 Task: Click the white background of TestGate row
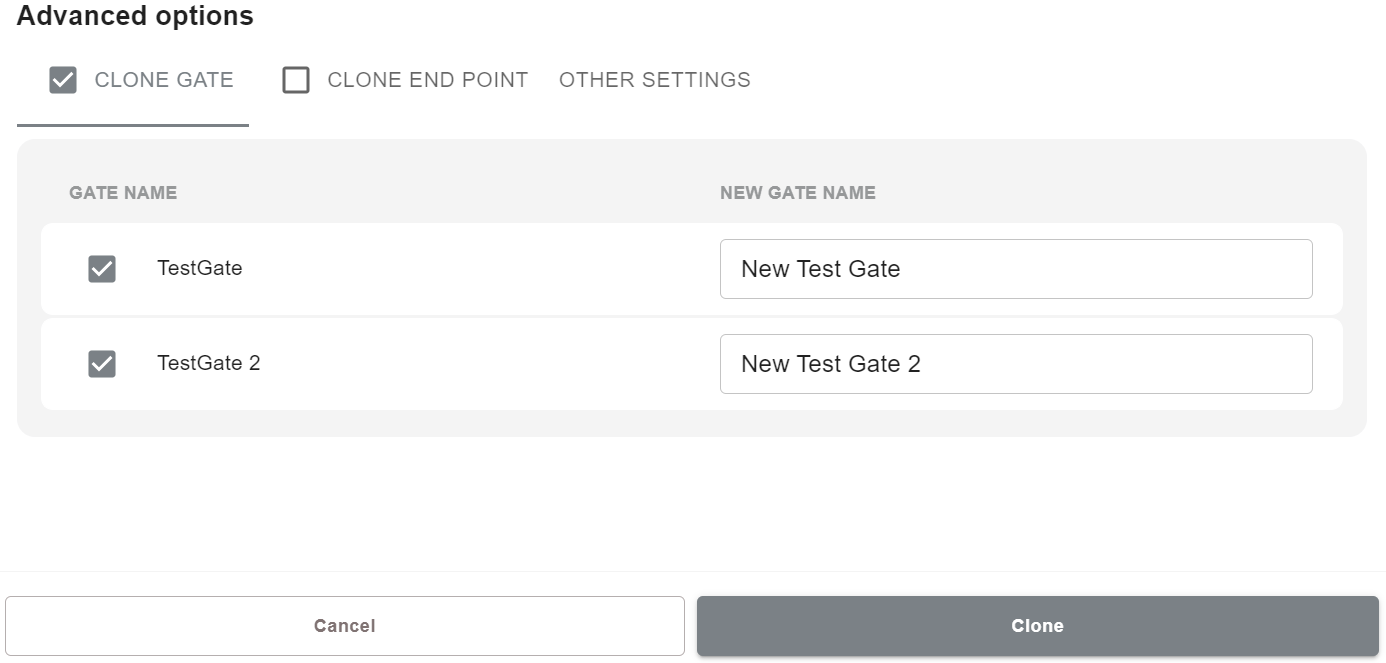[x=480, y=269]
